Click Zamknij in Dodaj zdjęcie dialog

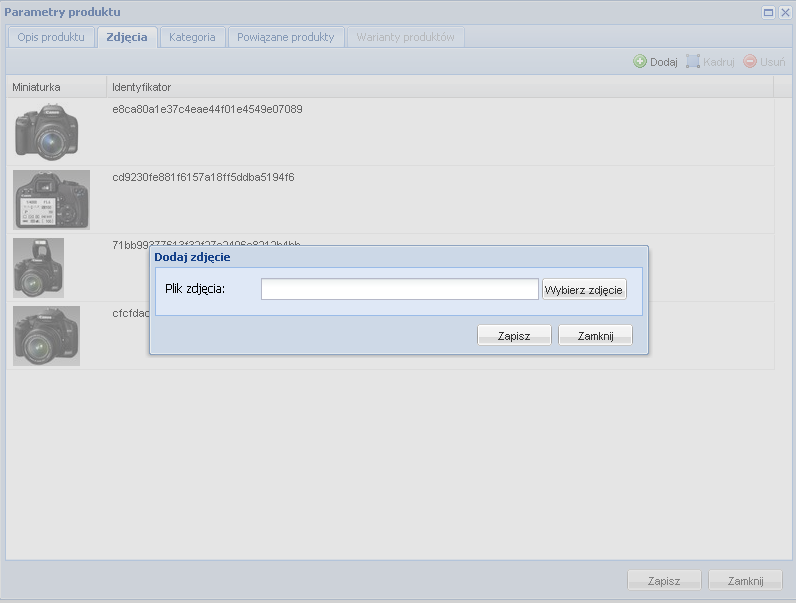595,336
